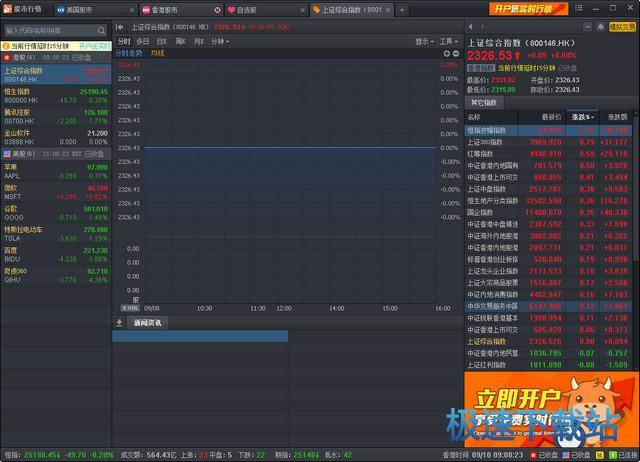The width and height of the screenshot is (640, 462).
Task: Click the 立即开户 advertisement banner
Action: 551,409
